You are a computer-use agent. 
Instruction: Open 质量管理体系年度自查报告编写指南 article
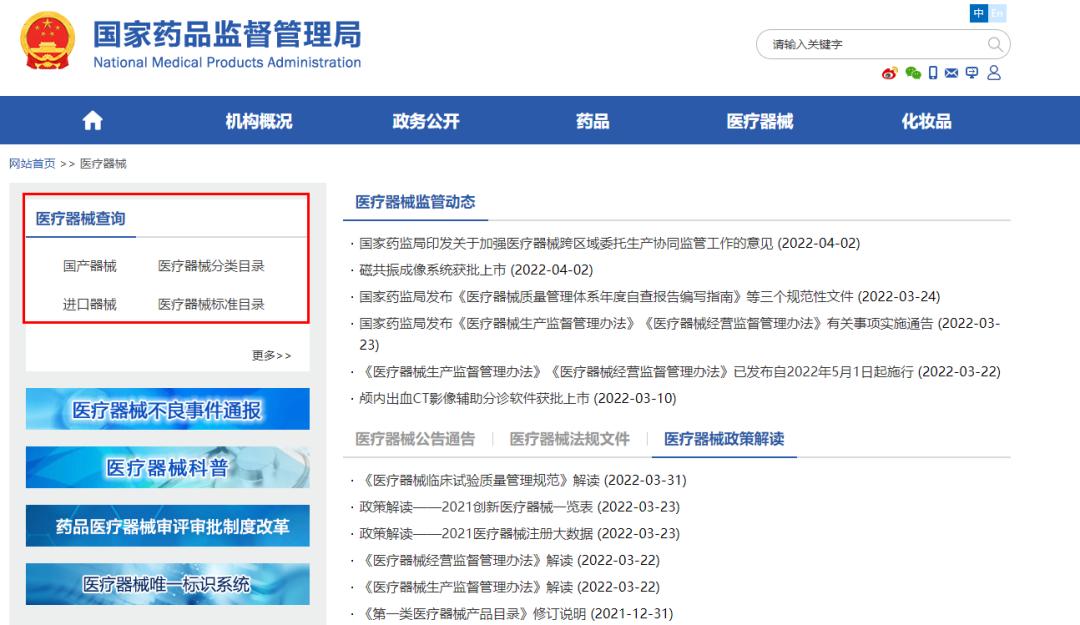(650, 297)
